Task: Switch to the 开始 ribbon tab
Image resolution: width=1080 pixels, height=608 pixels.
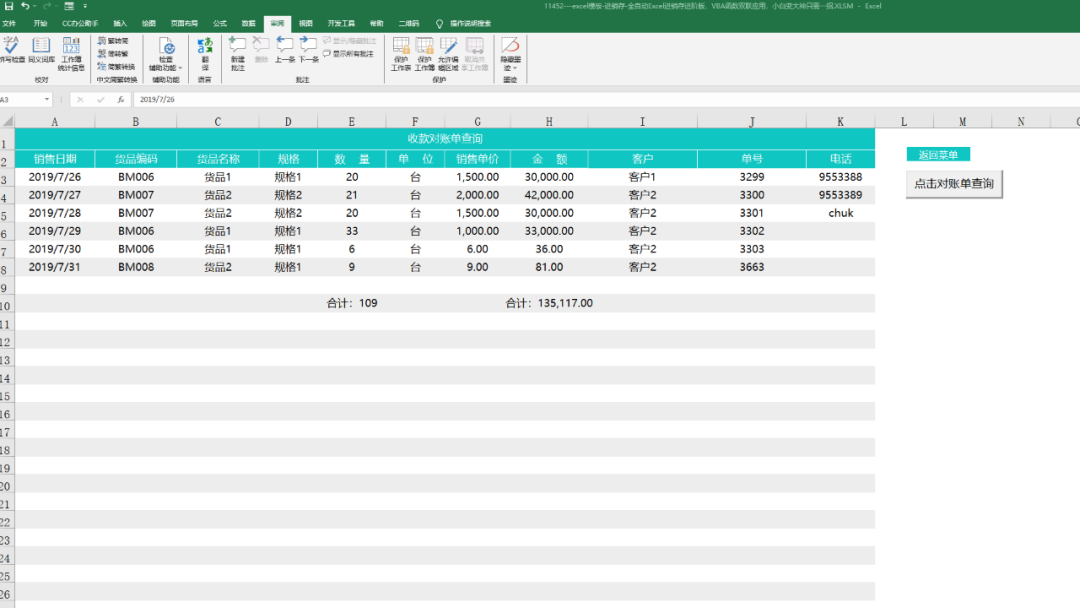Action: [40, 23]
